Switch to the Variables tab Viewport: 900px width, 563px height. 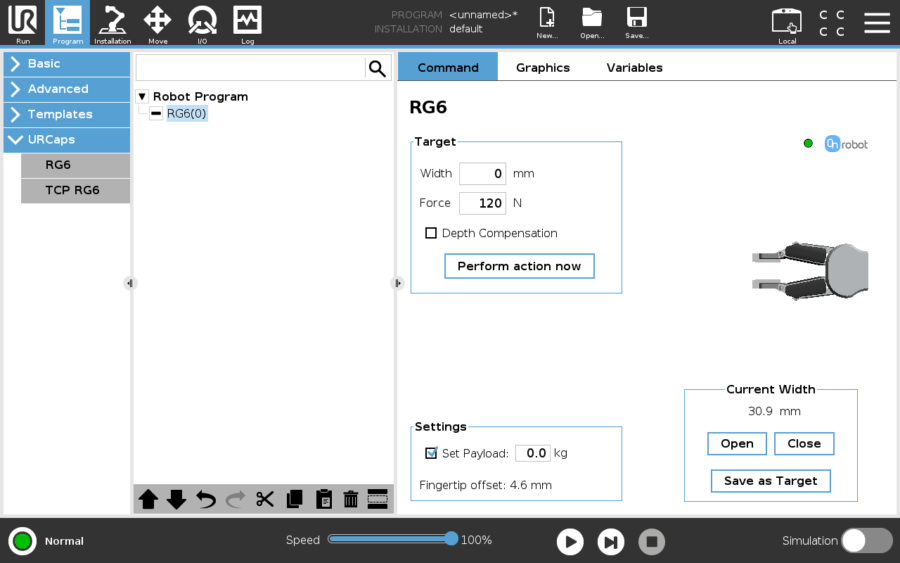point(634,67)
